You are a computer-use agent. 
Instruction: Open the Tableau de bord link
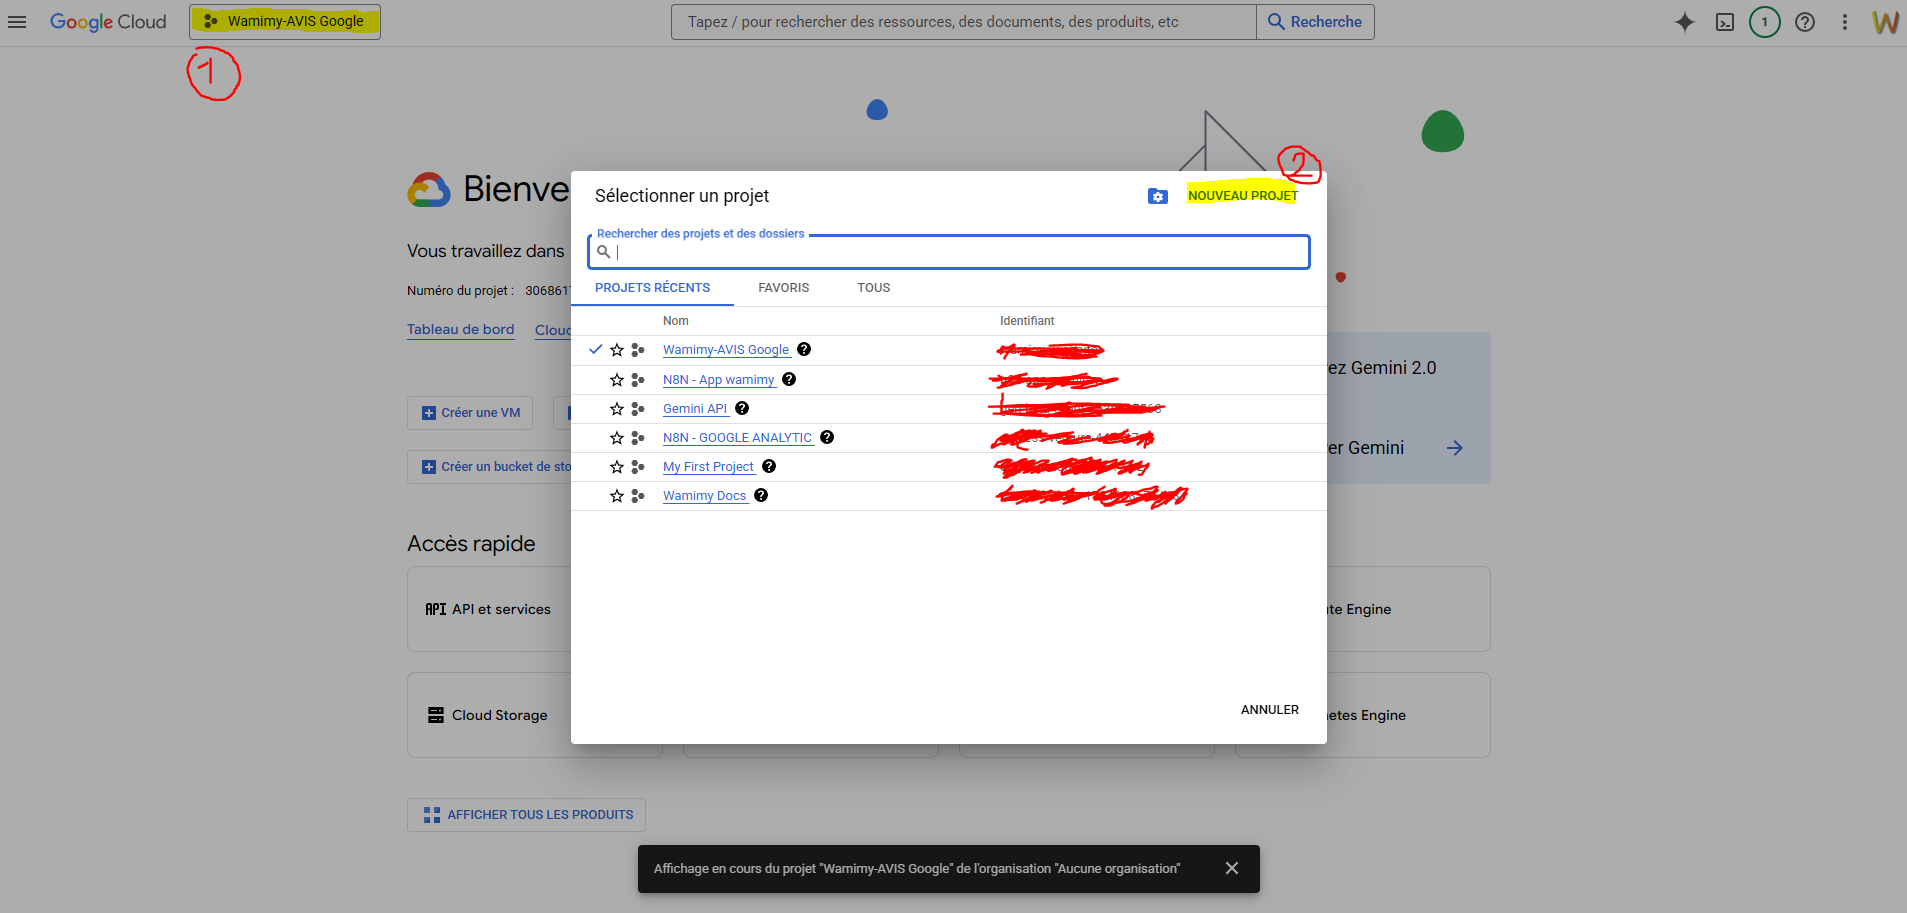(x=461, y=329)
